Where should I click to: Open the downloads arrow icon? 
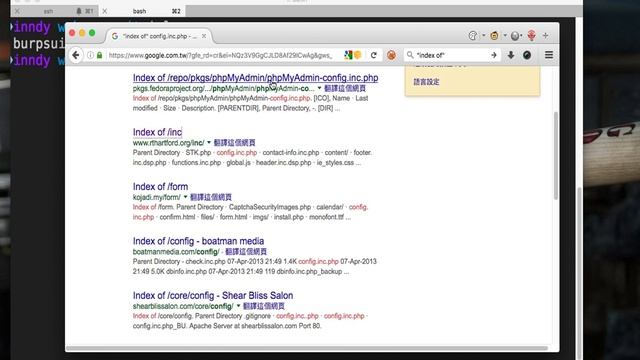511,55
